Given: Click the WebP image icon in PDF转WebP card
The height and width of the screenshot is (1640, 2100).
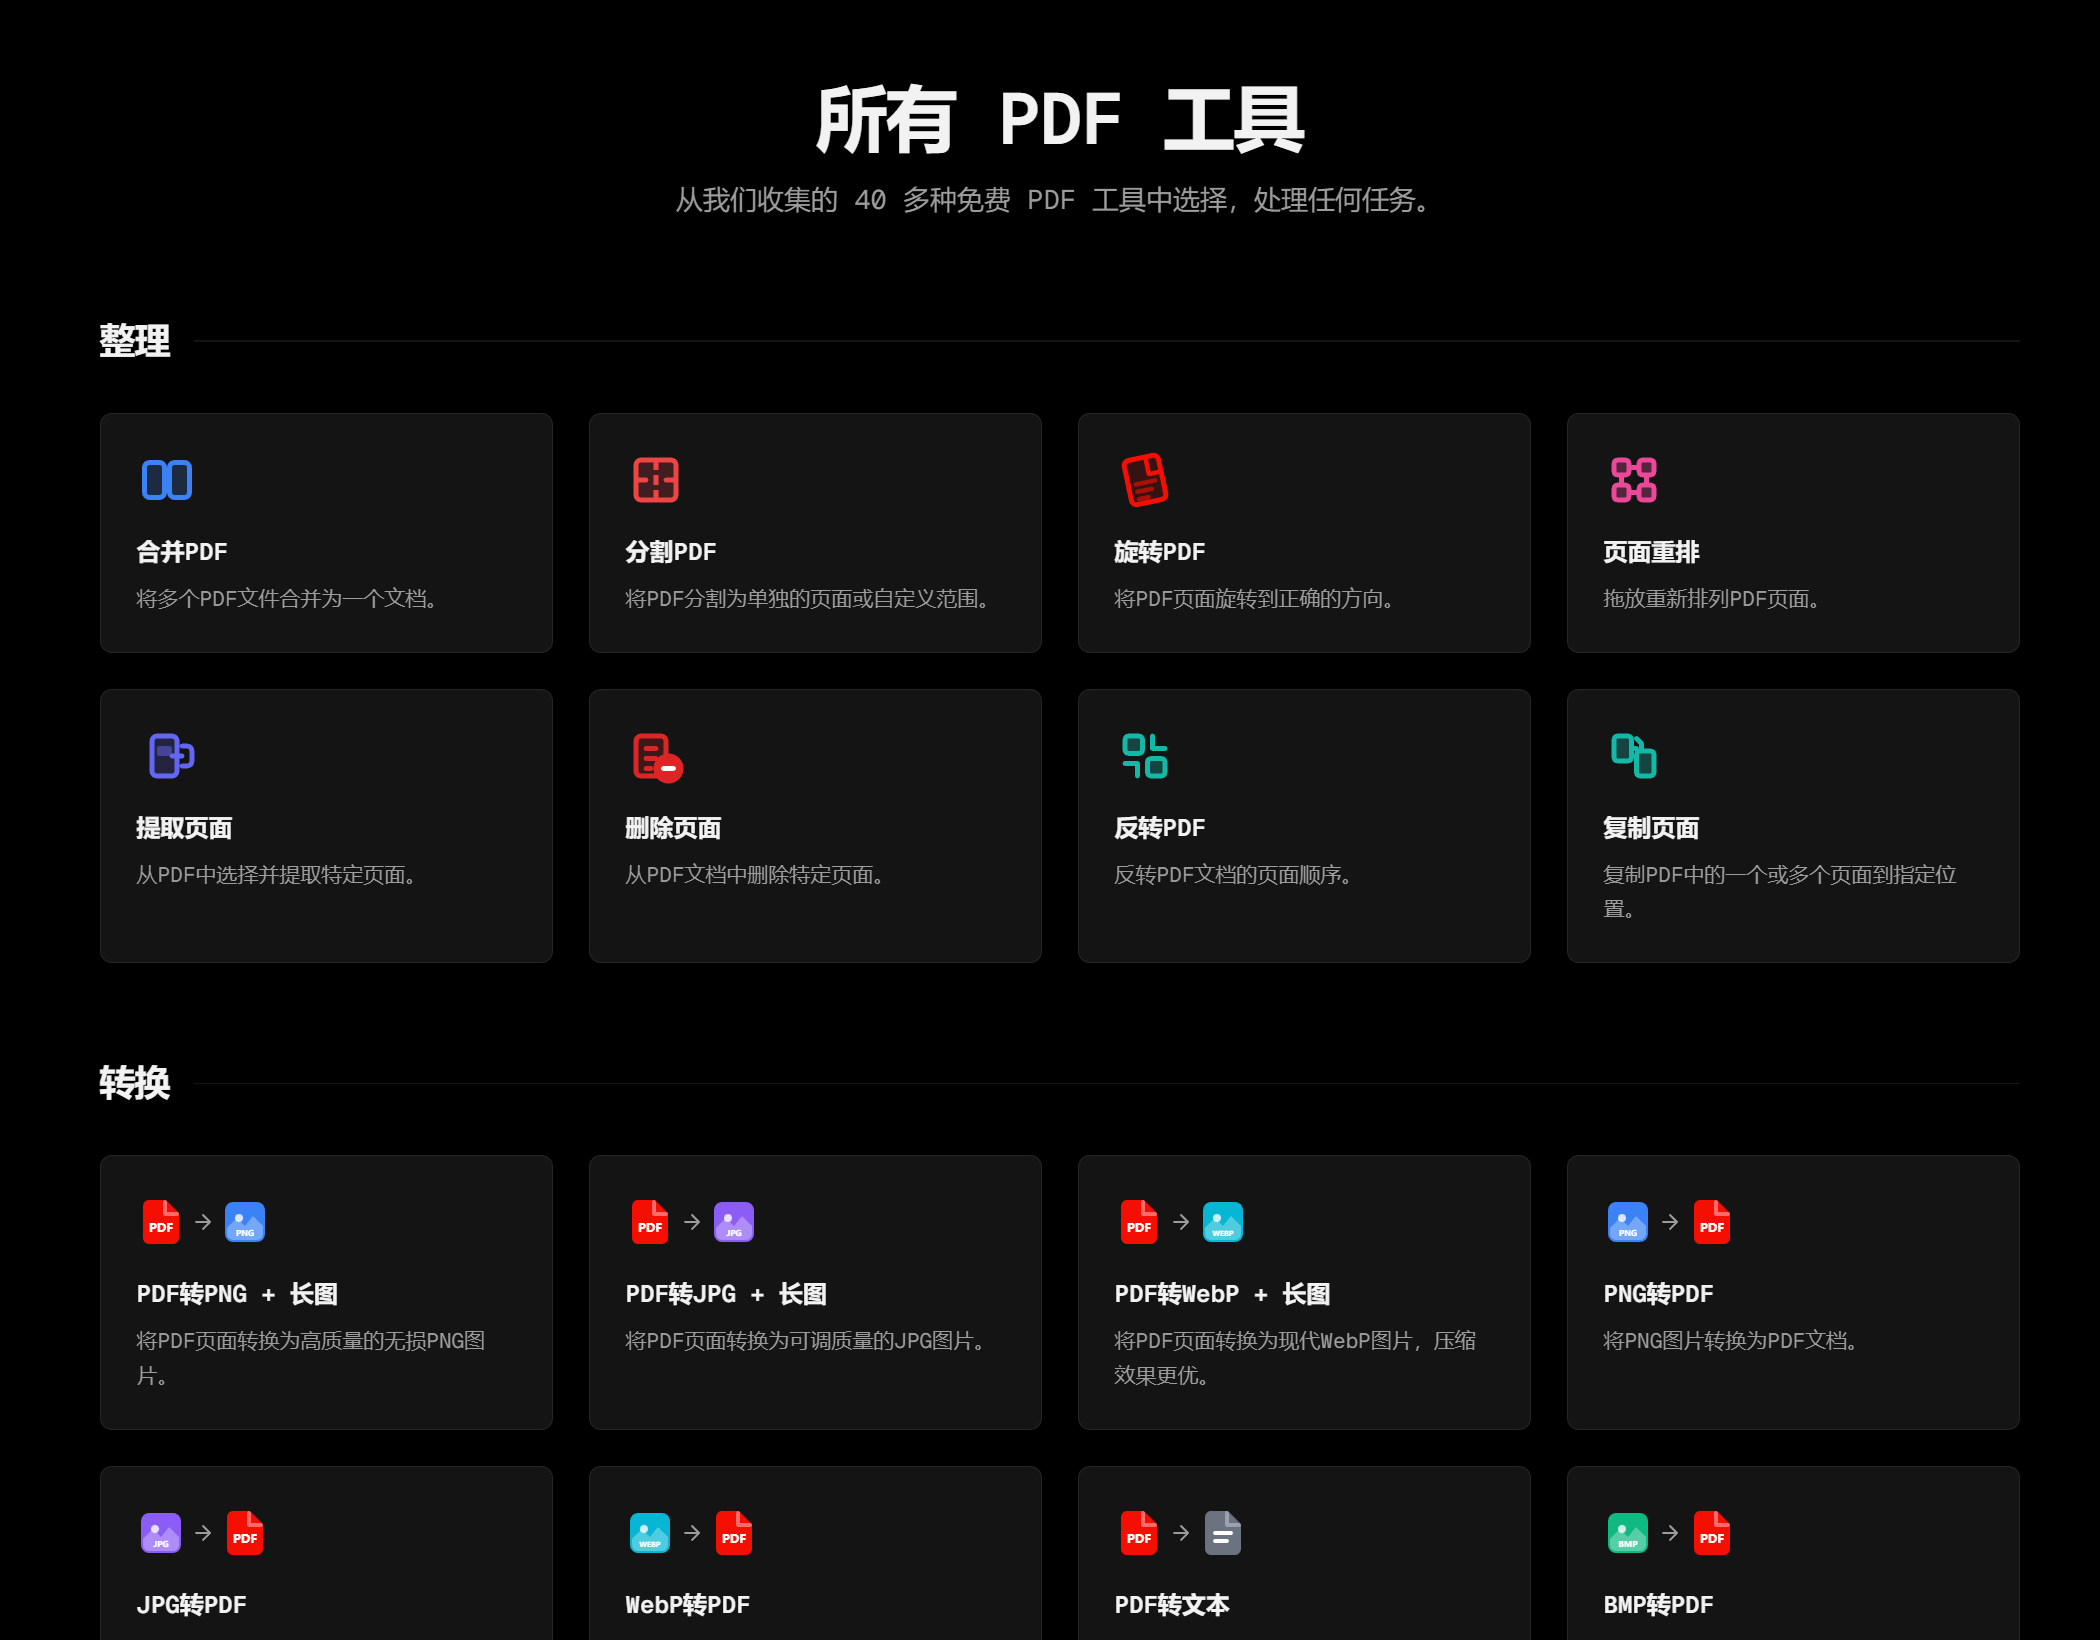Looking at the screenshot, I should point(1222,1222).
